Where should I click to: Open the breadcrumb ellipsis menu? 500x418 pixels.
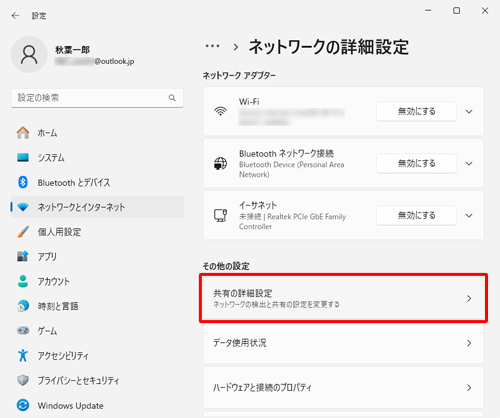point(212,46)
